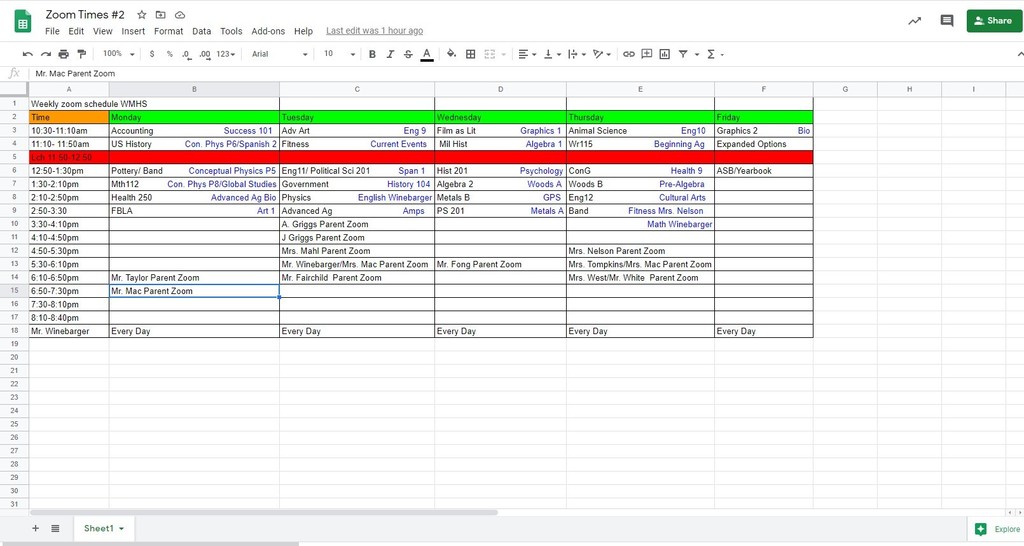Screen dimensions: 1024x546
Task: Select row 10 header
Action: 14,224
